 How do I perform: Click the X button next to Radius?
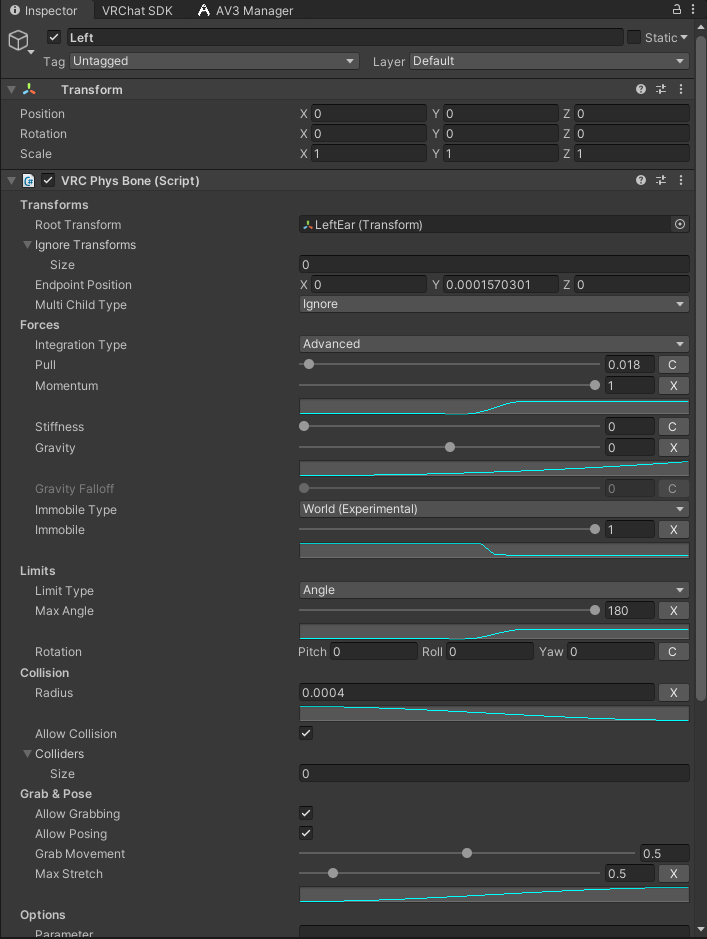click(673, 692)
